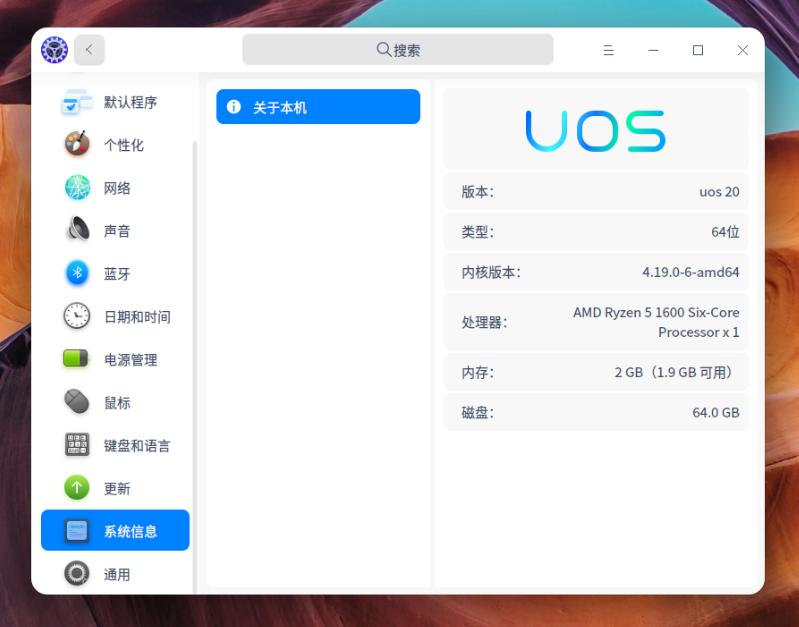Open 网络 network settings

tap(115, 188)
